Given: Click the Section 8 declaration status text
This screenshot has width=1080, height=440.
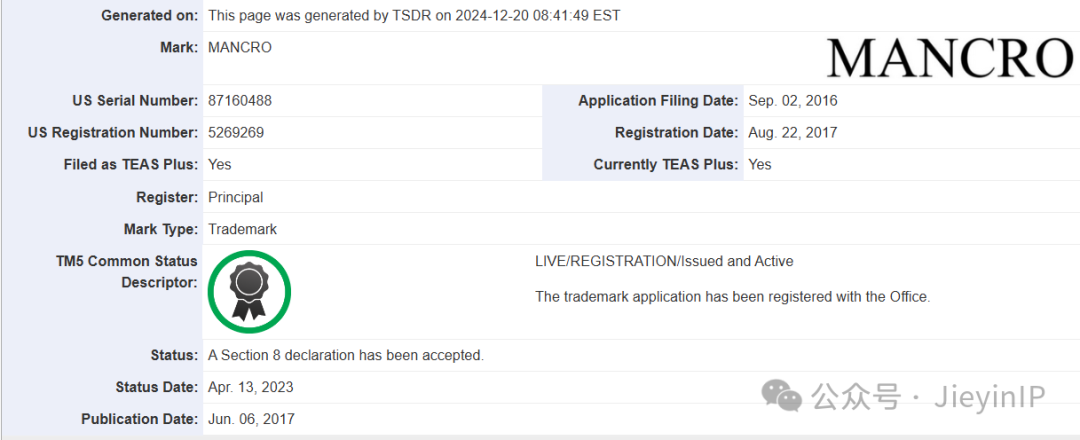Looking at the screenshot, I should pos(346,356).
